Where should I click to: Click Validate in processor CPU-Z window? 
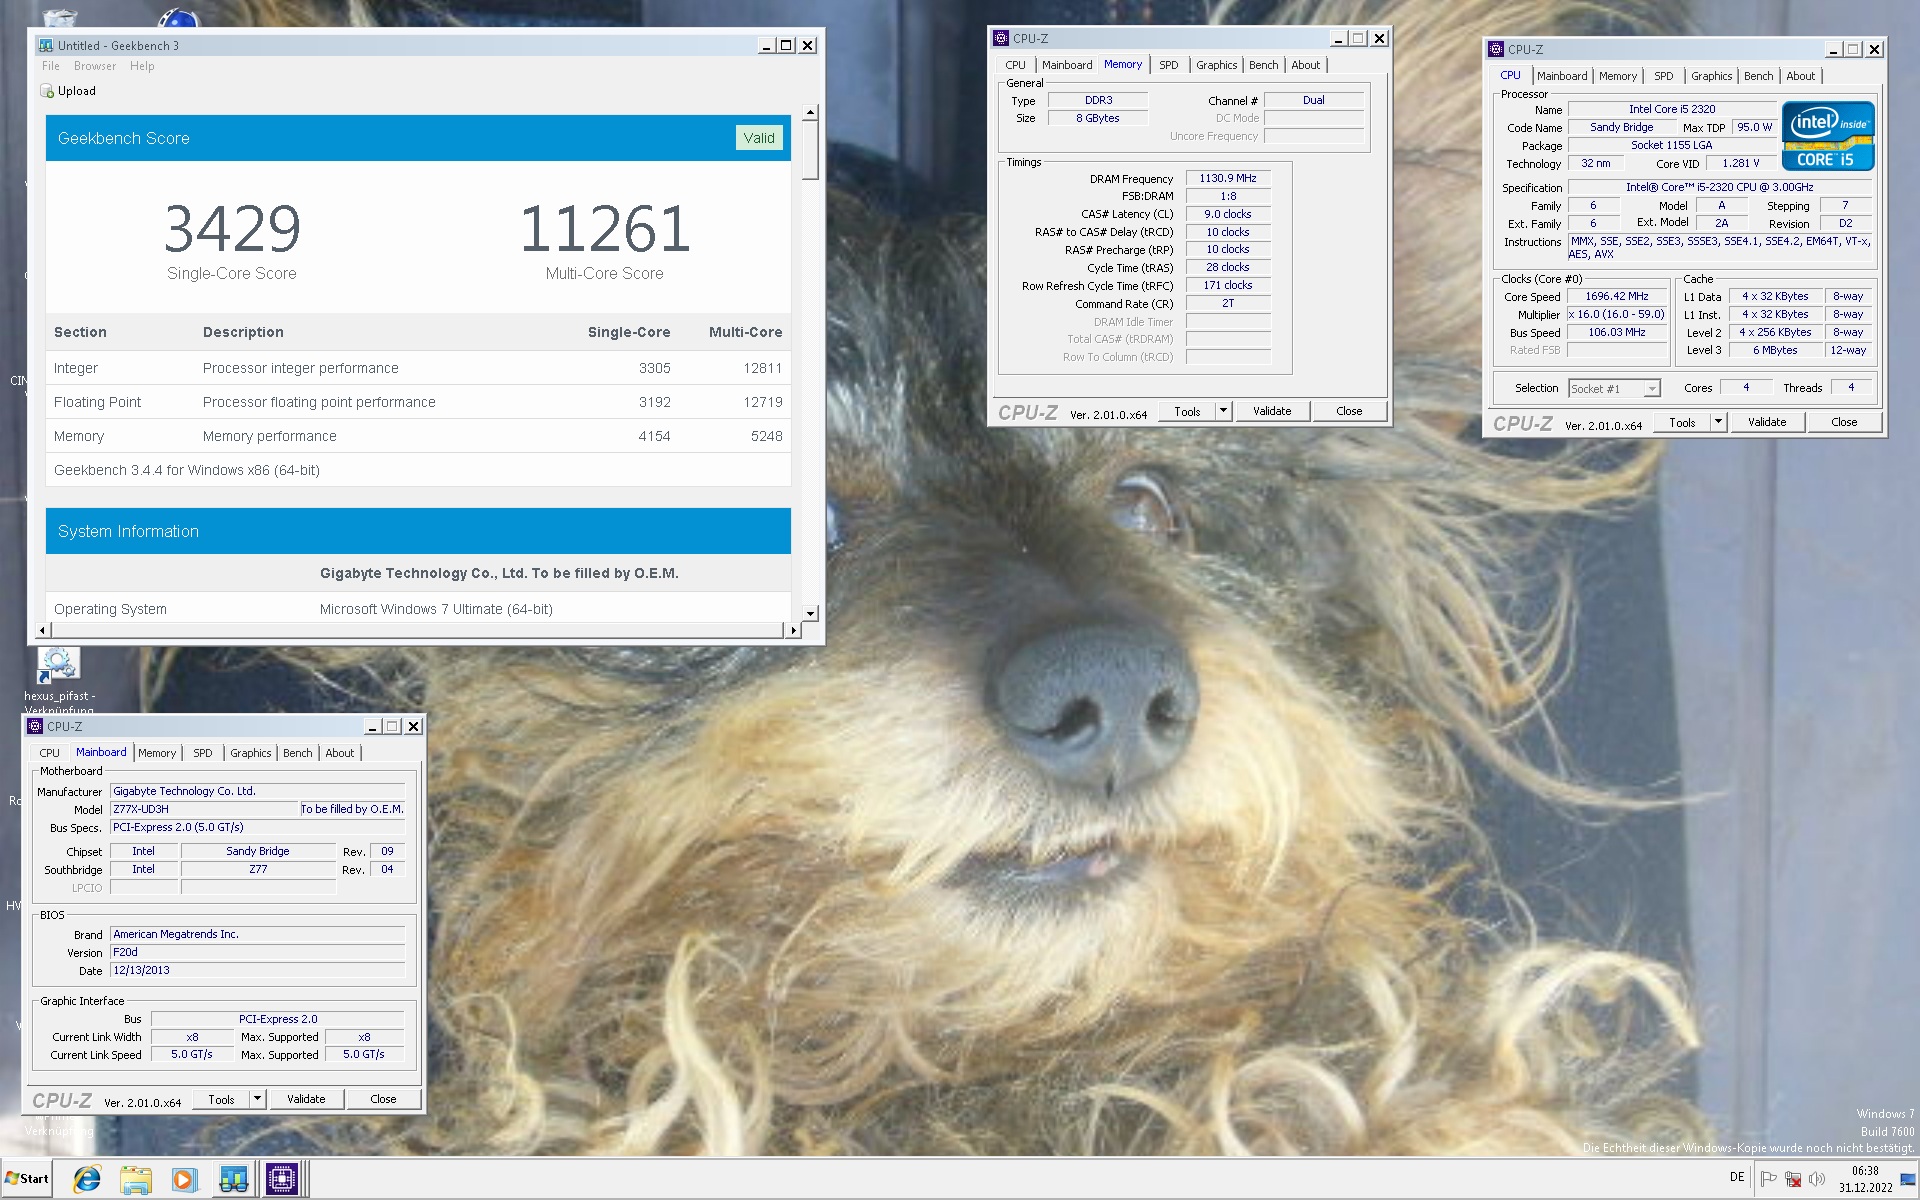pyautogui.click(x=1767, y=422)
